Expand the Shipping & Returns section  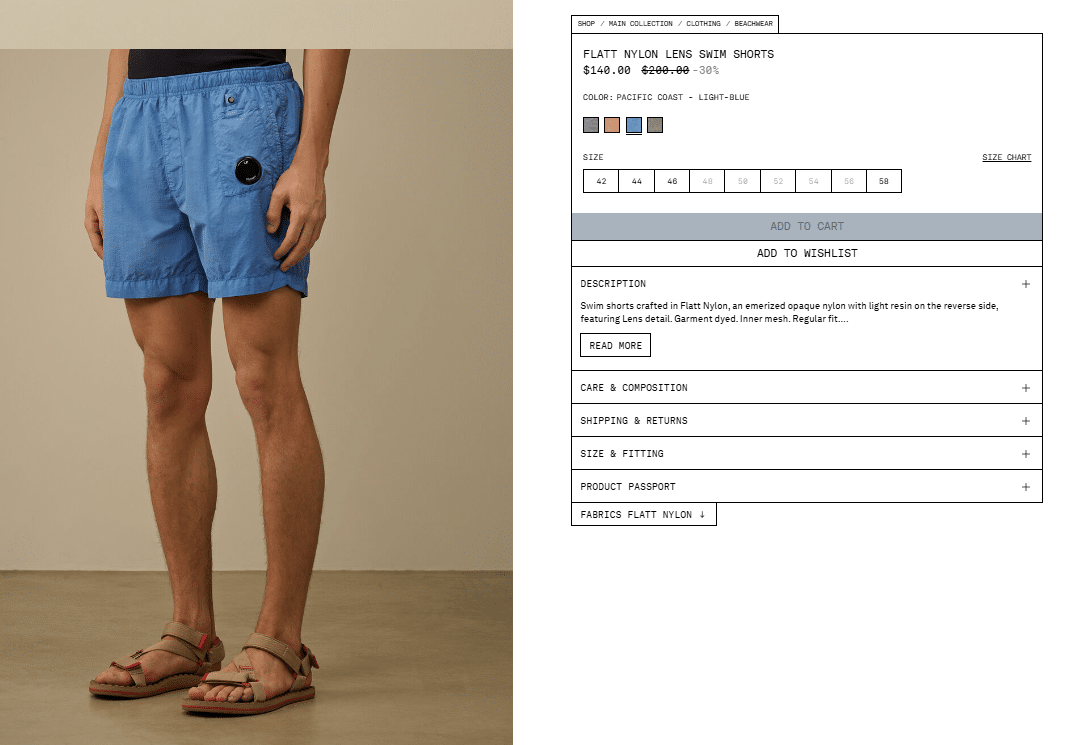coord(806,421)
